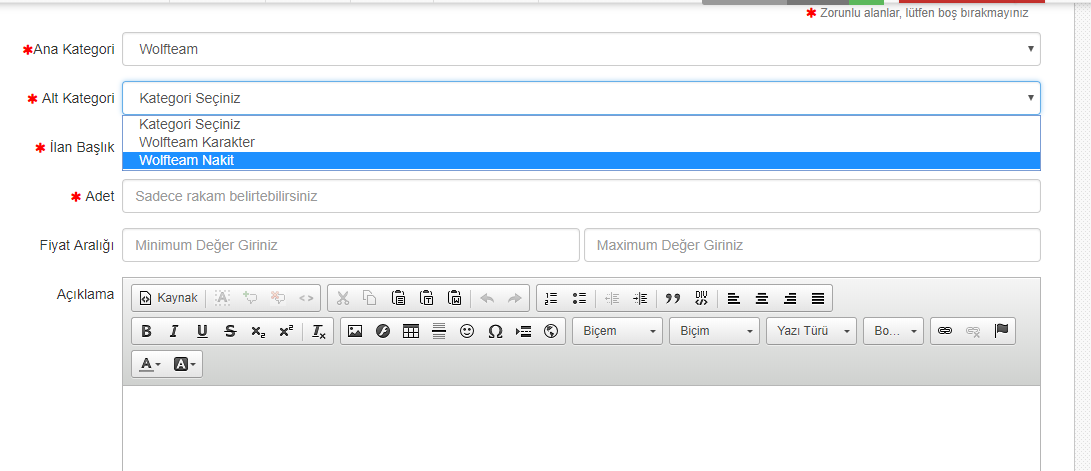This screenshot has width=1091, height=471.
Task: Open the text color picker
Action: coord(150,364)
